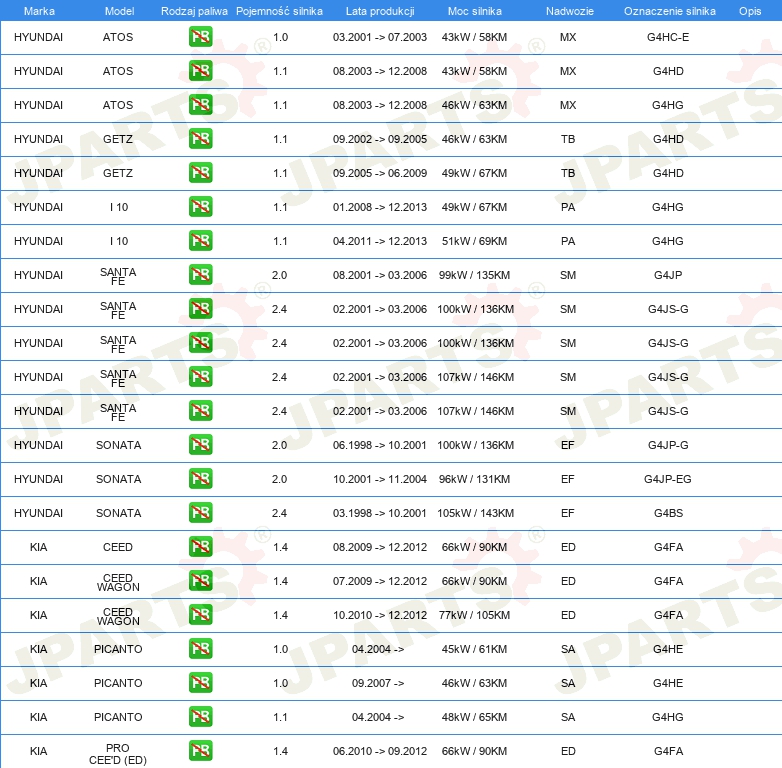Click the Rodzaj paliwa column header
The image size is (782, 768).
[194, 11]
